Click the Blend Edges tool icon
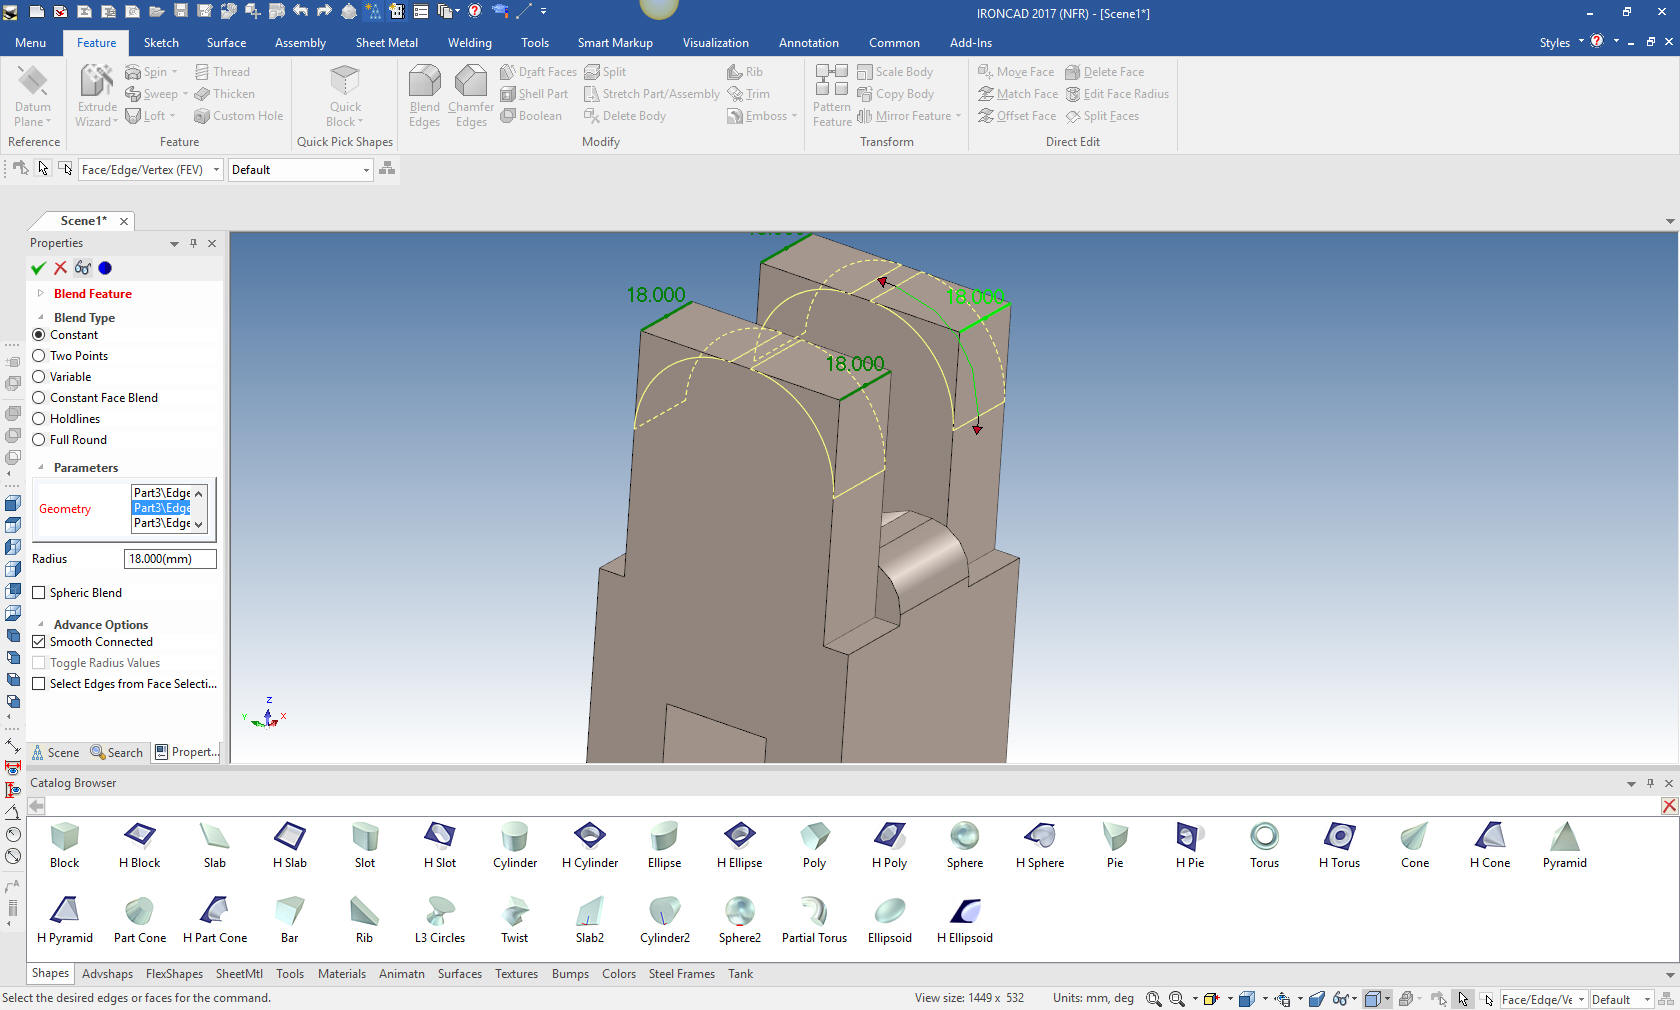The image size is (1680, 1010). tap(424, 96)
